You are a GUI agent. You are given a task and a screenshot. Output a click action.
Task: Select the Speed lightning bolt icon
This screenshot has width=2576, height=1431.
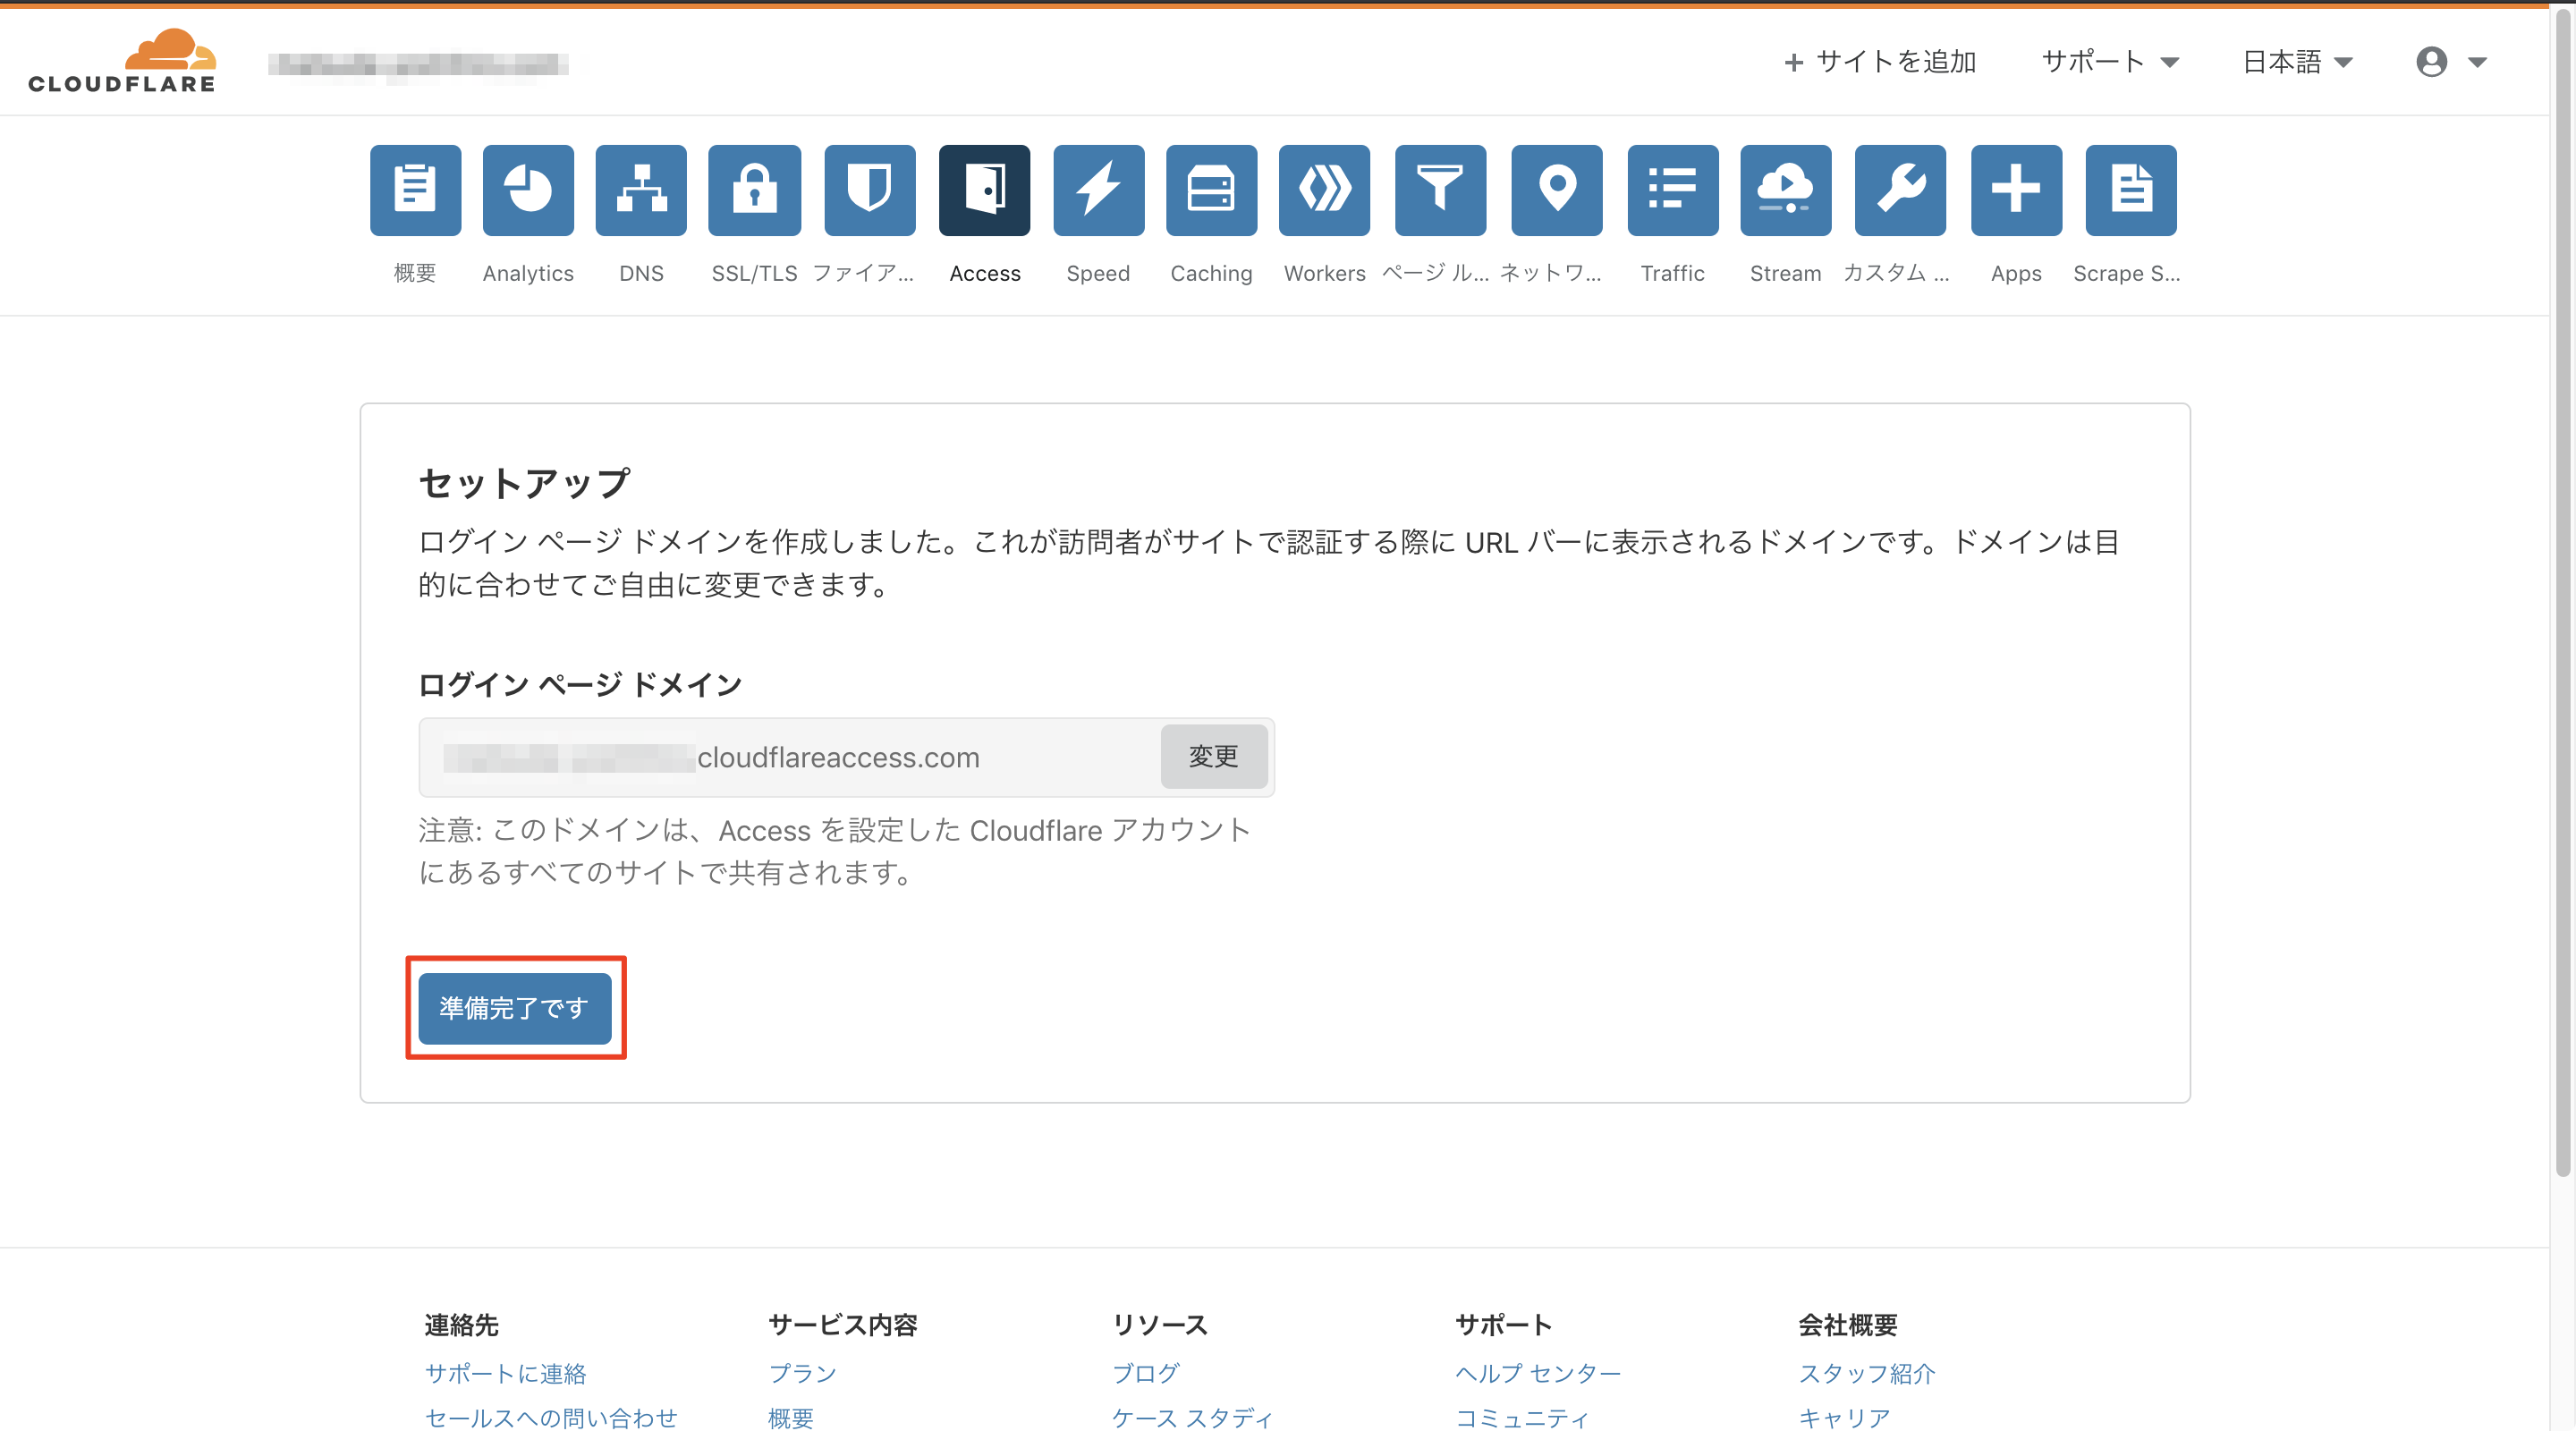(1098, 190)
